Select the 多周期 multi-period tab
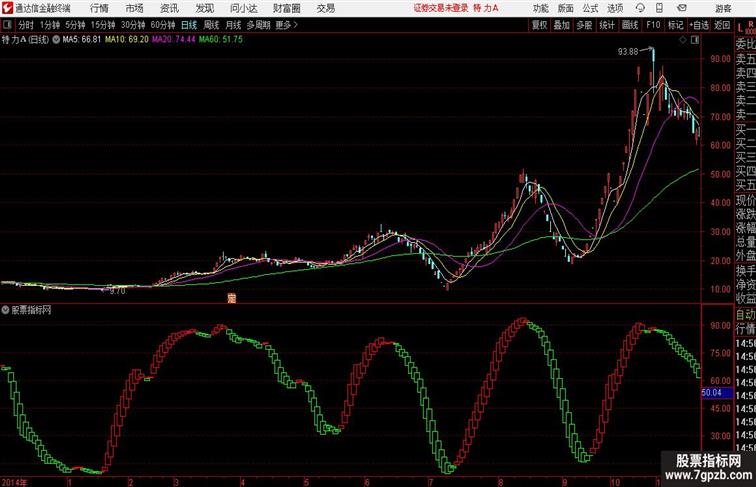 coord(258,25)
